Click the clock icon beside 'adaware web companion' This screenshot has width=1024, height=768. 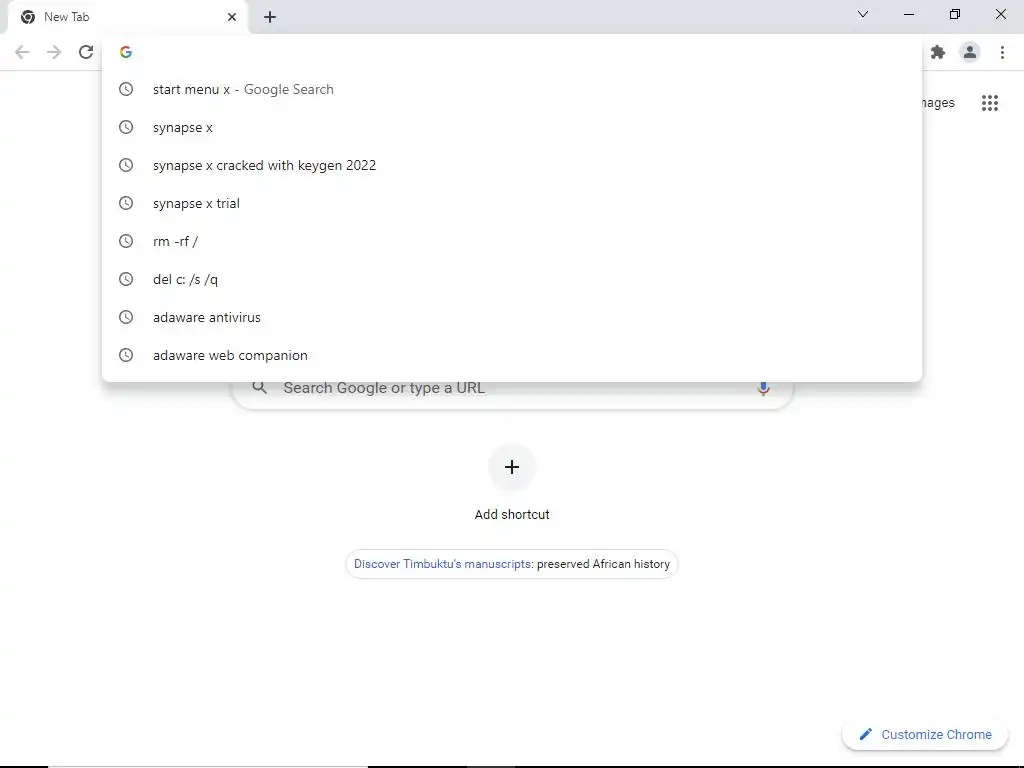click(126, 355)
